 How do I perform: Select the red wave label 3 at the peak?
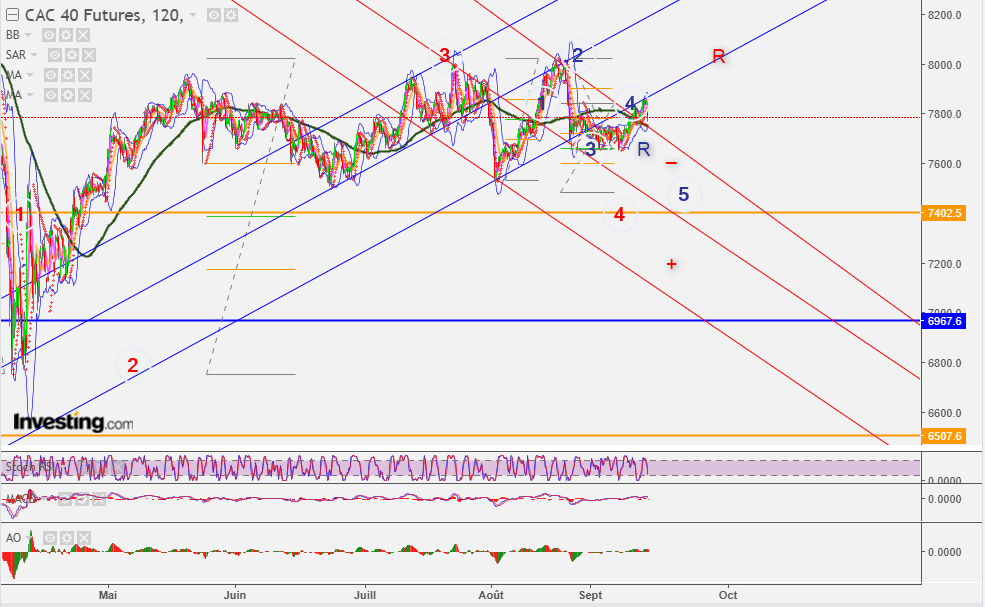[445, 55]
